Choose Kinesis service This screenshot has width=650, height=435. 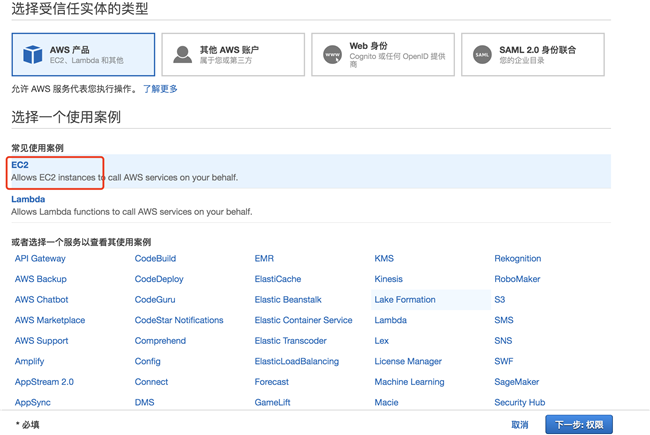click(388, 279)
